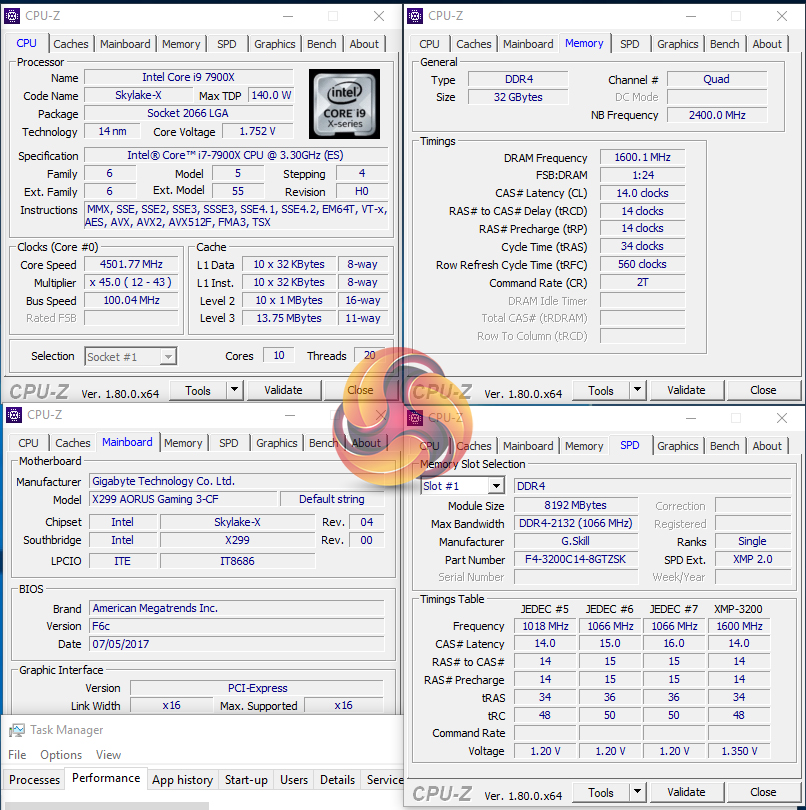Open Start-up tab in Task Manager

246,780
